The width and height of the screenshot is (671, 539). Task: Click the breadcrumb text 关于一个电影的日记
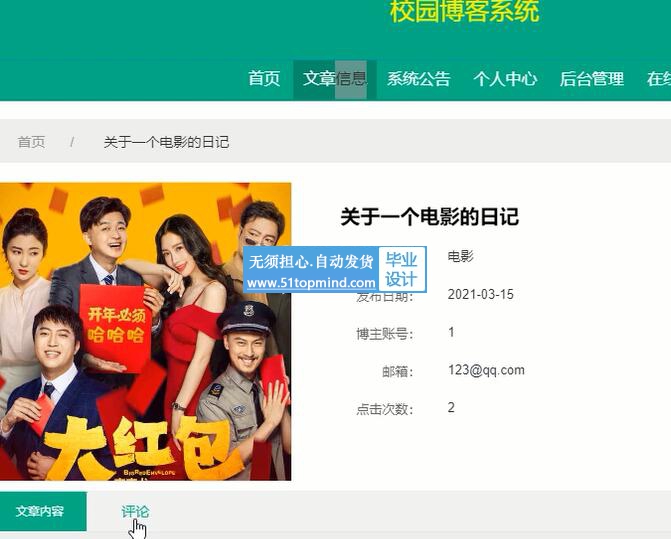(x=166, y=142)
